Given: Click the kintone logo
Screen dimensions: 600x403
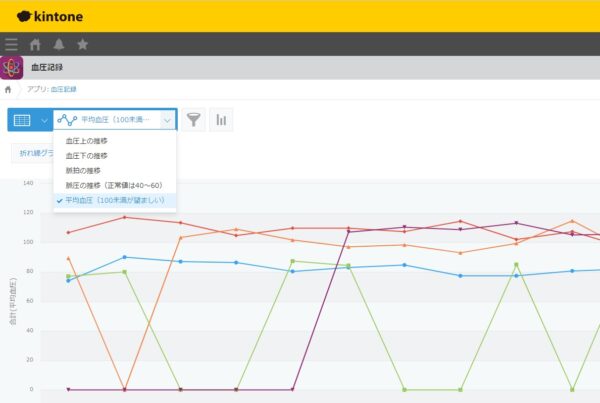Looking at the screenshot, I should 50,15.
